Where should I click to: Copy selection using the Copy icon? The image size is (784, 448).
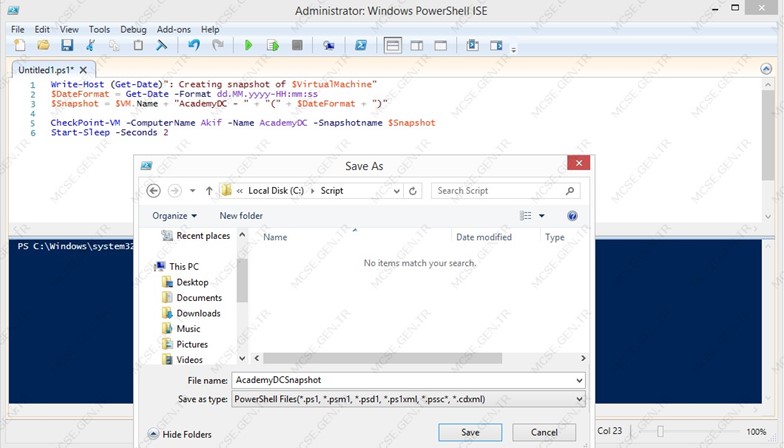point(114,46)
